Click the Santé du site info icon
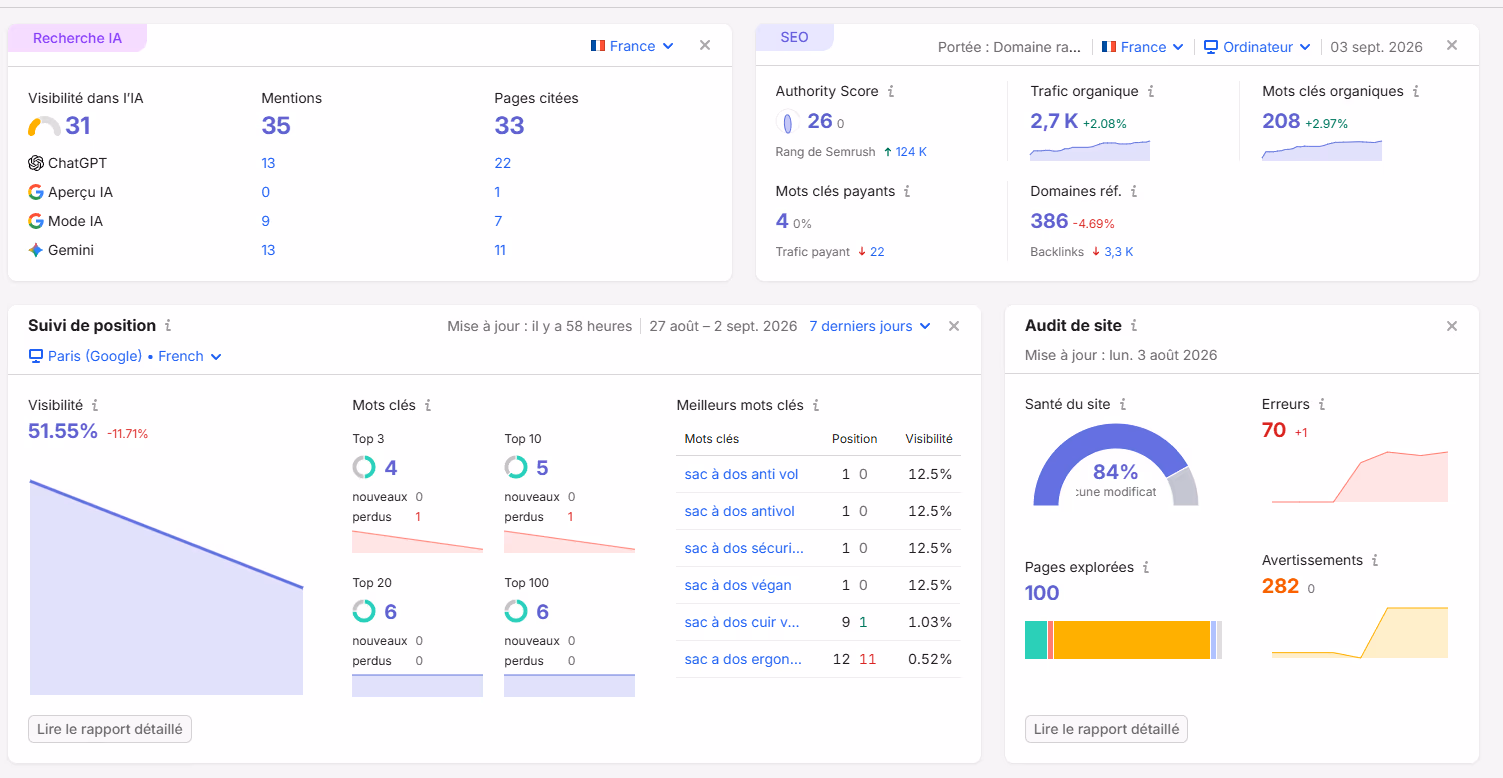 point(1123,404)
